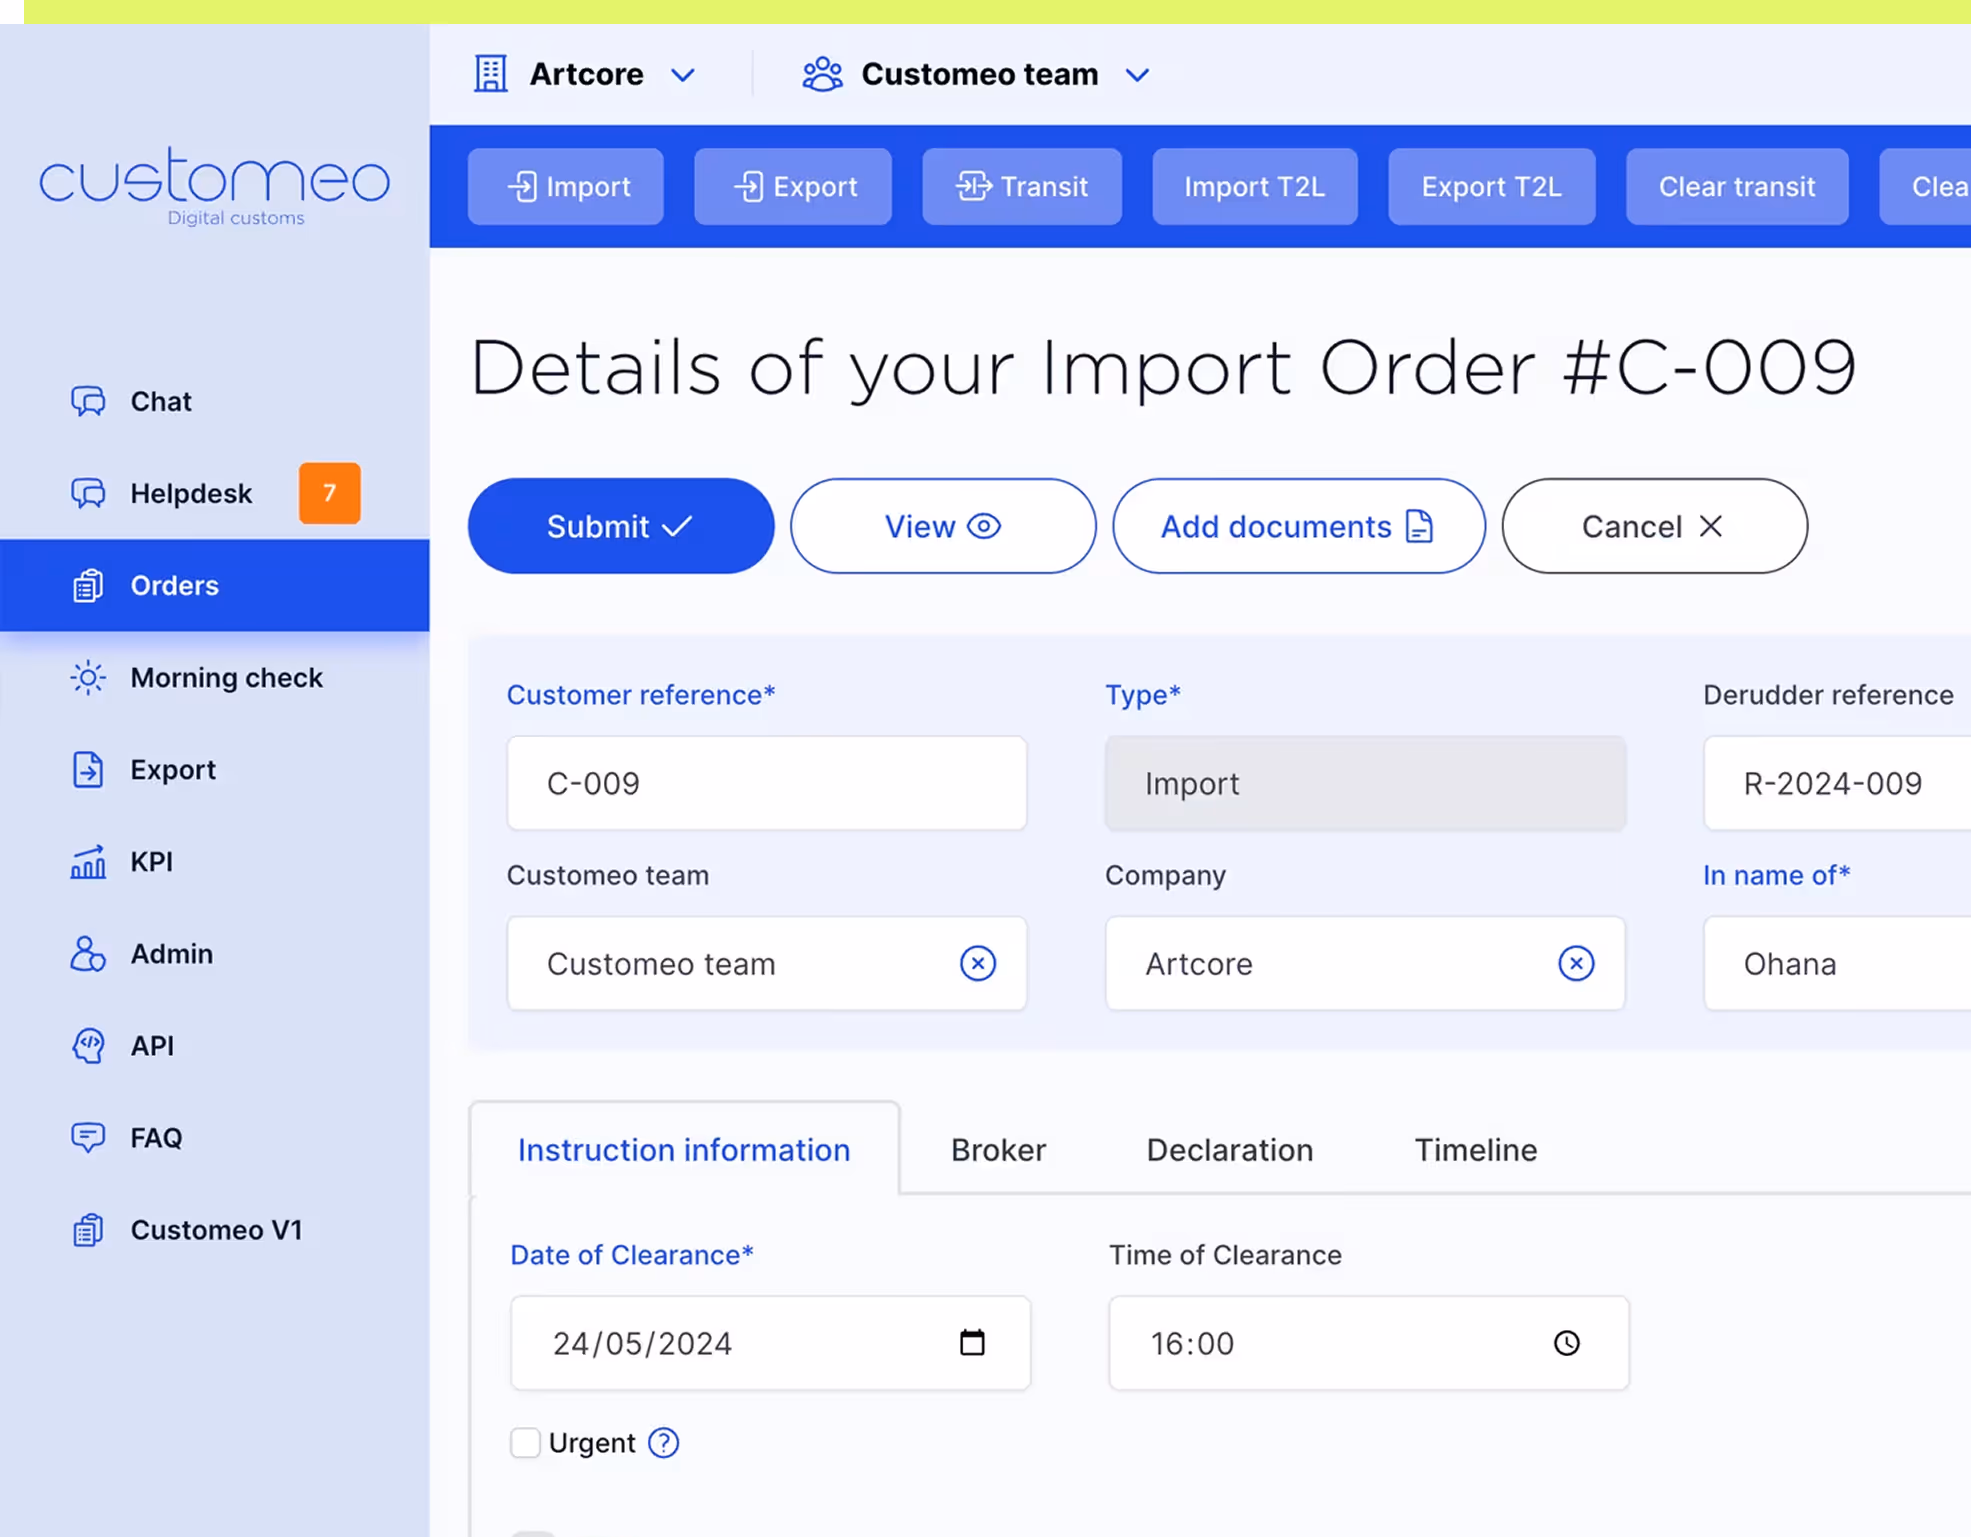
Task: Switch to the Broker tab
Action: (998, 1149)
